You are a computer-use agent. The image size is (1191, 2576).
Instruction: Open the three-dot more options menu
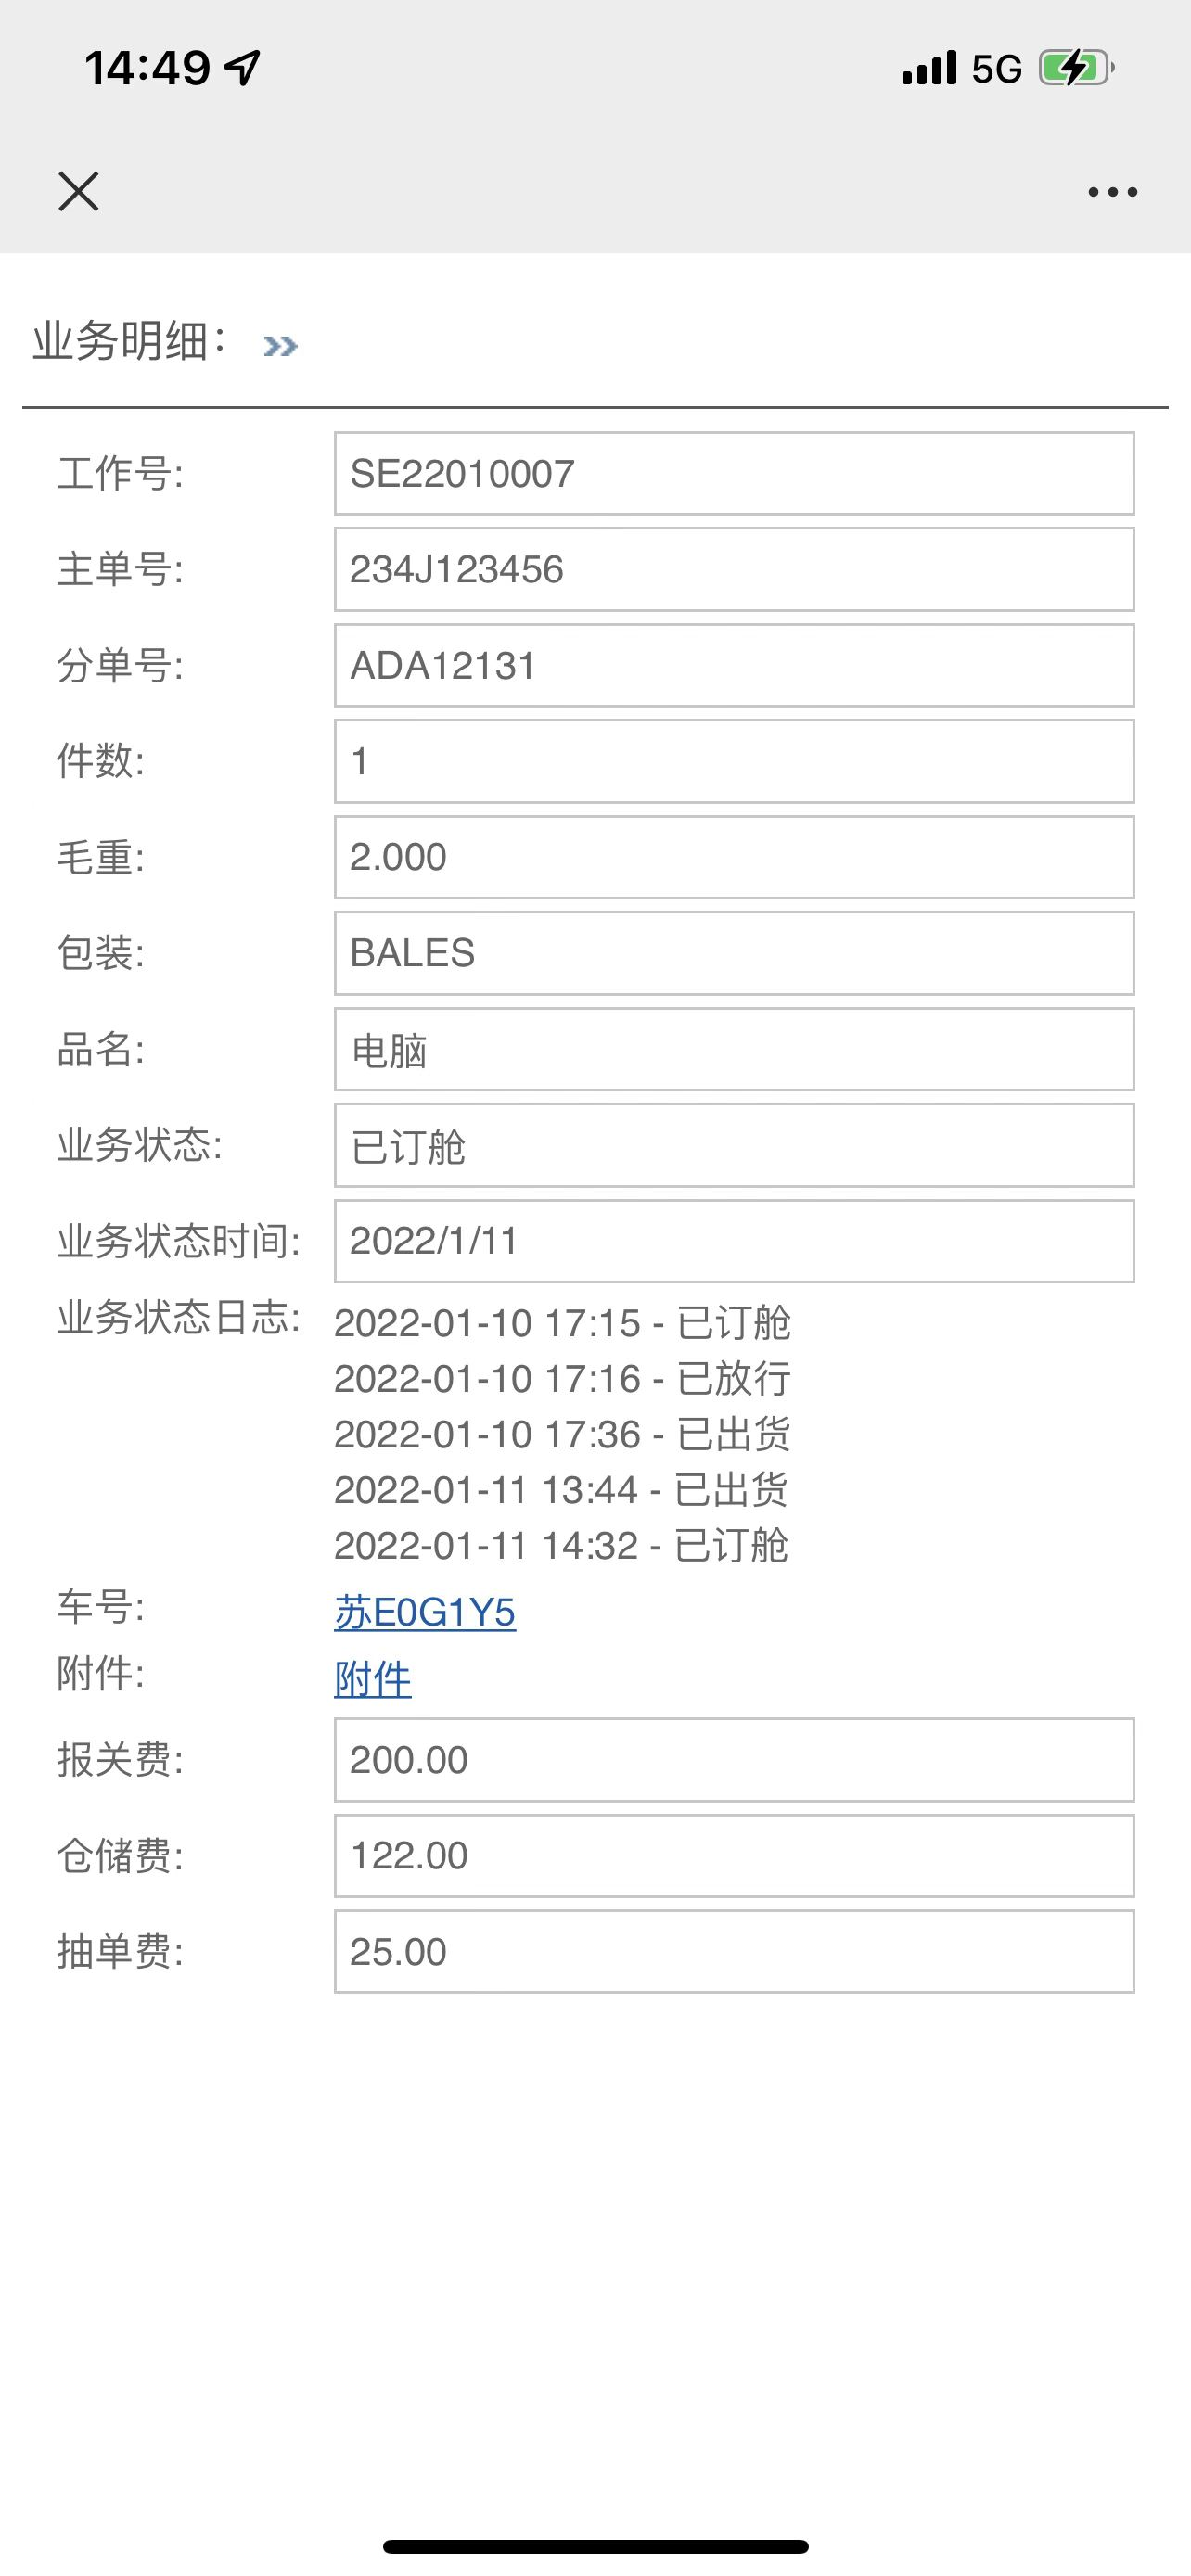(1112, 192)
